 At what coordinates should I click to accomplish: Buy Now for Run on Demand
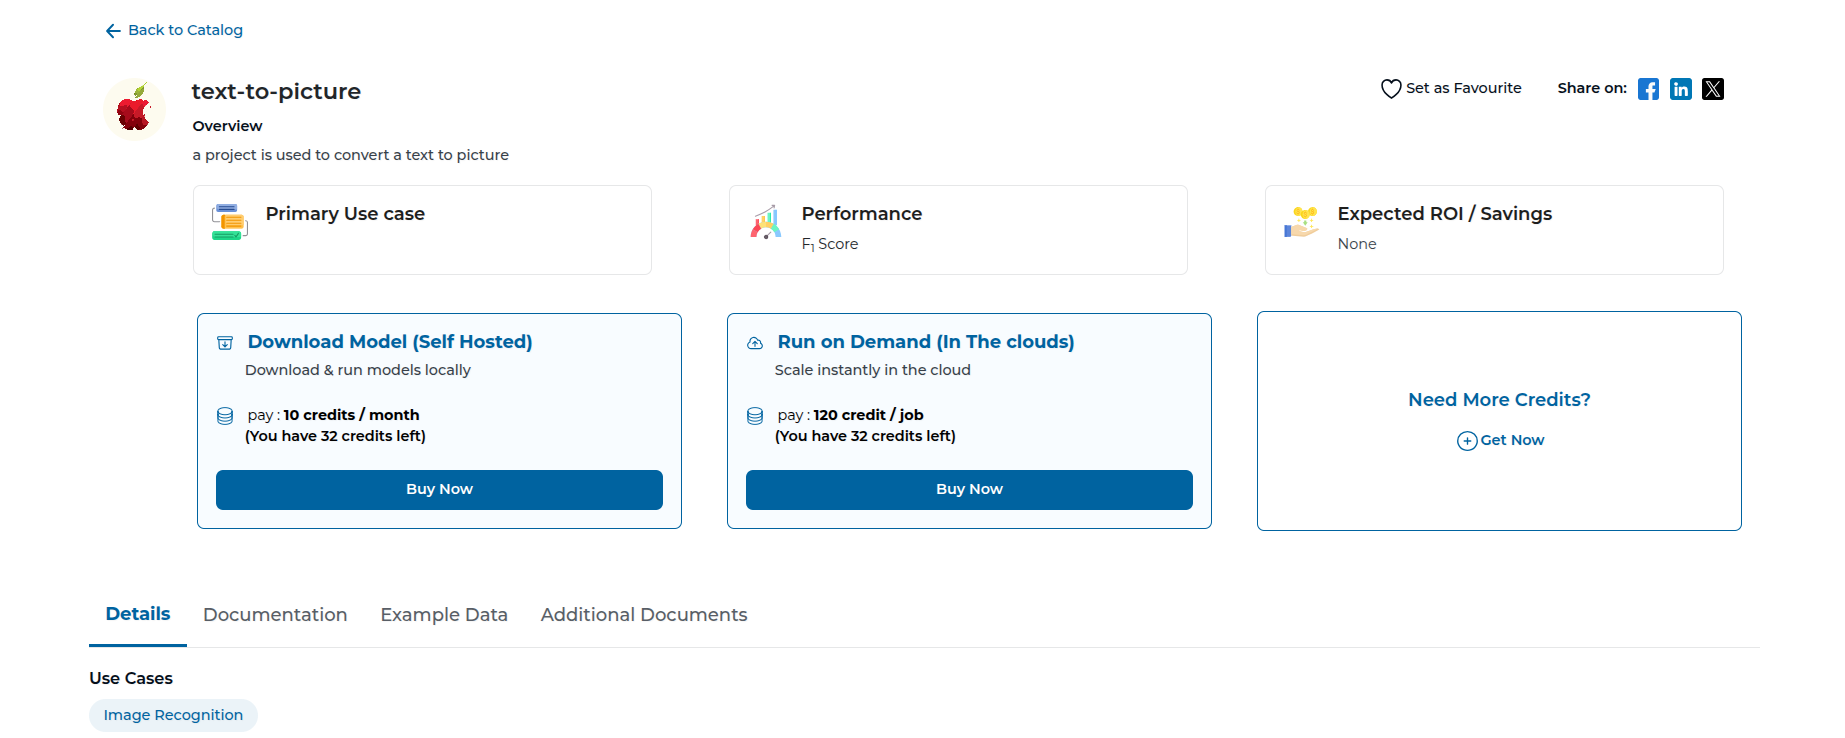click(x=969, y=490)
